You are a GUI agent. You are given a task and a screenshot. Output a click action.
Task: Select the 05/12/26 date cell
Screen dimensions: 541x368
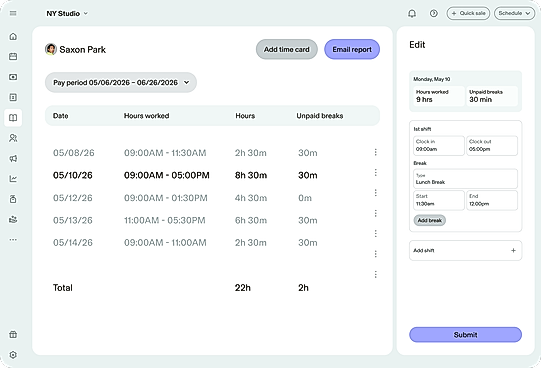click(72, 198)
